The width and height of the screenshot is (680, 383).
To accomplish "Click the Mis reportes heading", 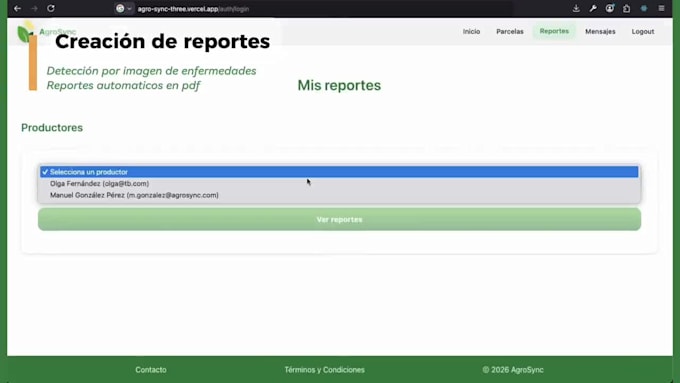I will click(339, 85).
